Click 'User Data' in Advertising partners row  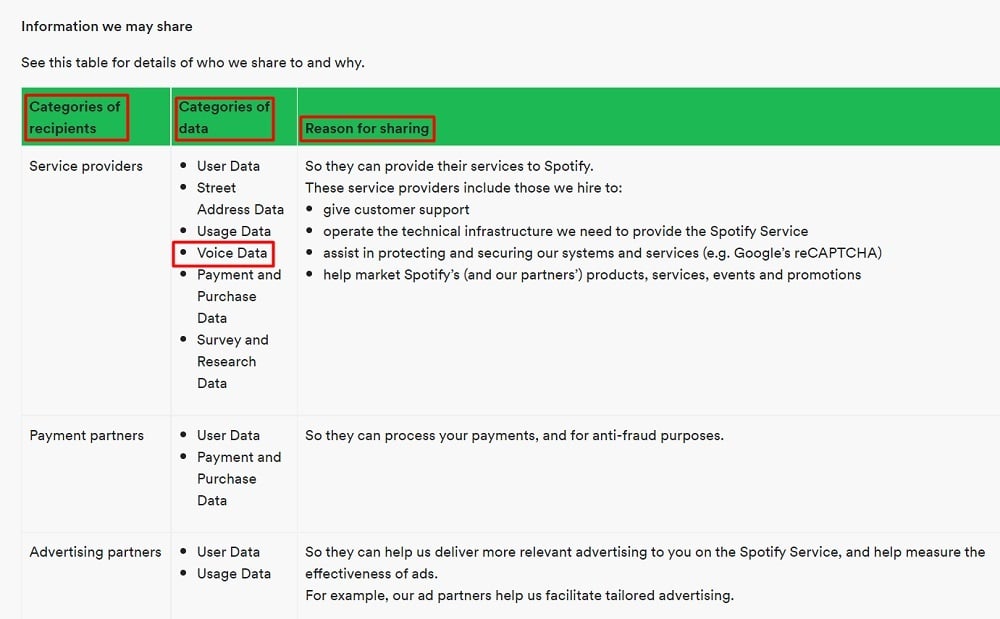pyautogui.click(x=228, y=552)
